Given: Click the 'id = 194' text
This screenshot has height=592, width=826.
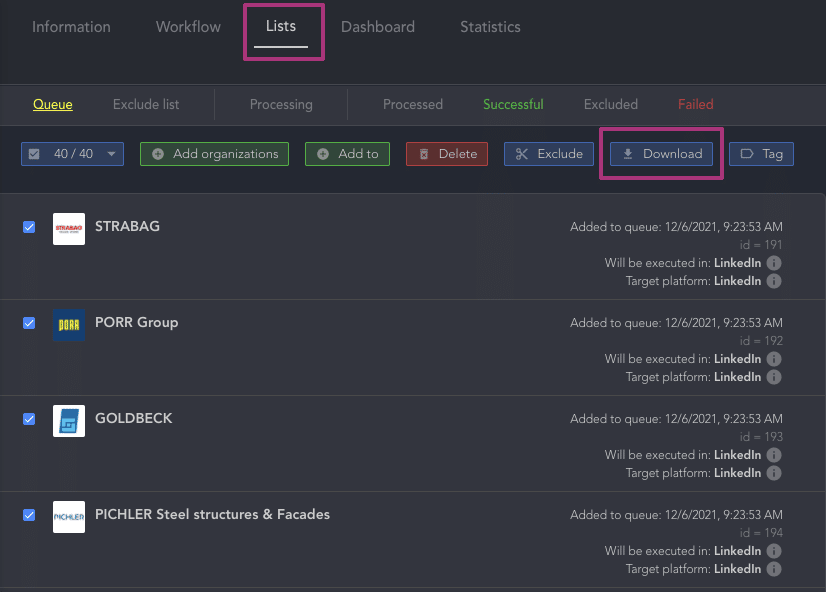Looking at the screenshot, I should click(x=761, y=533).
